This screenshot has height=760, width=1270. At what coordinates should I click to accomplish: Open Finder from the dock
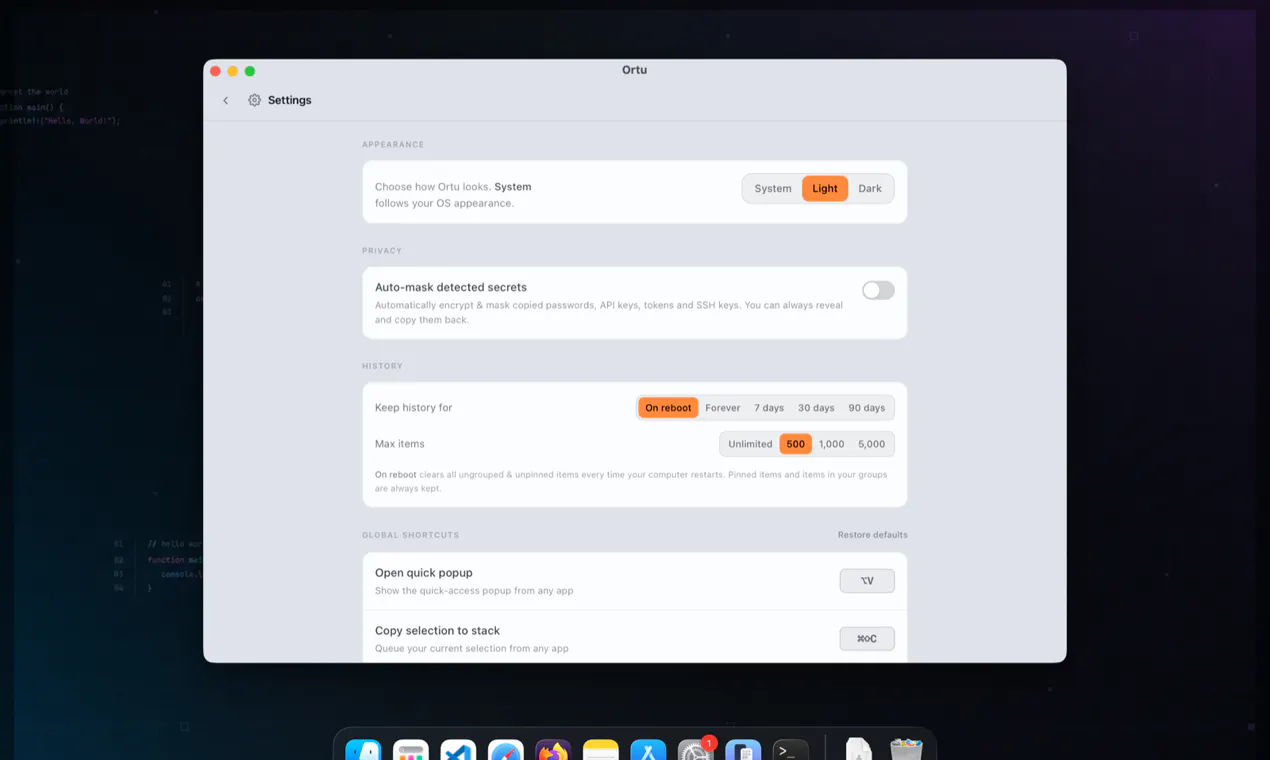tap(363, 751)
